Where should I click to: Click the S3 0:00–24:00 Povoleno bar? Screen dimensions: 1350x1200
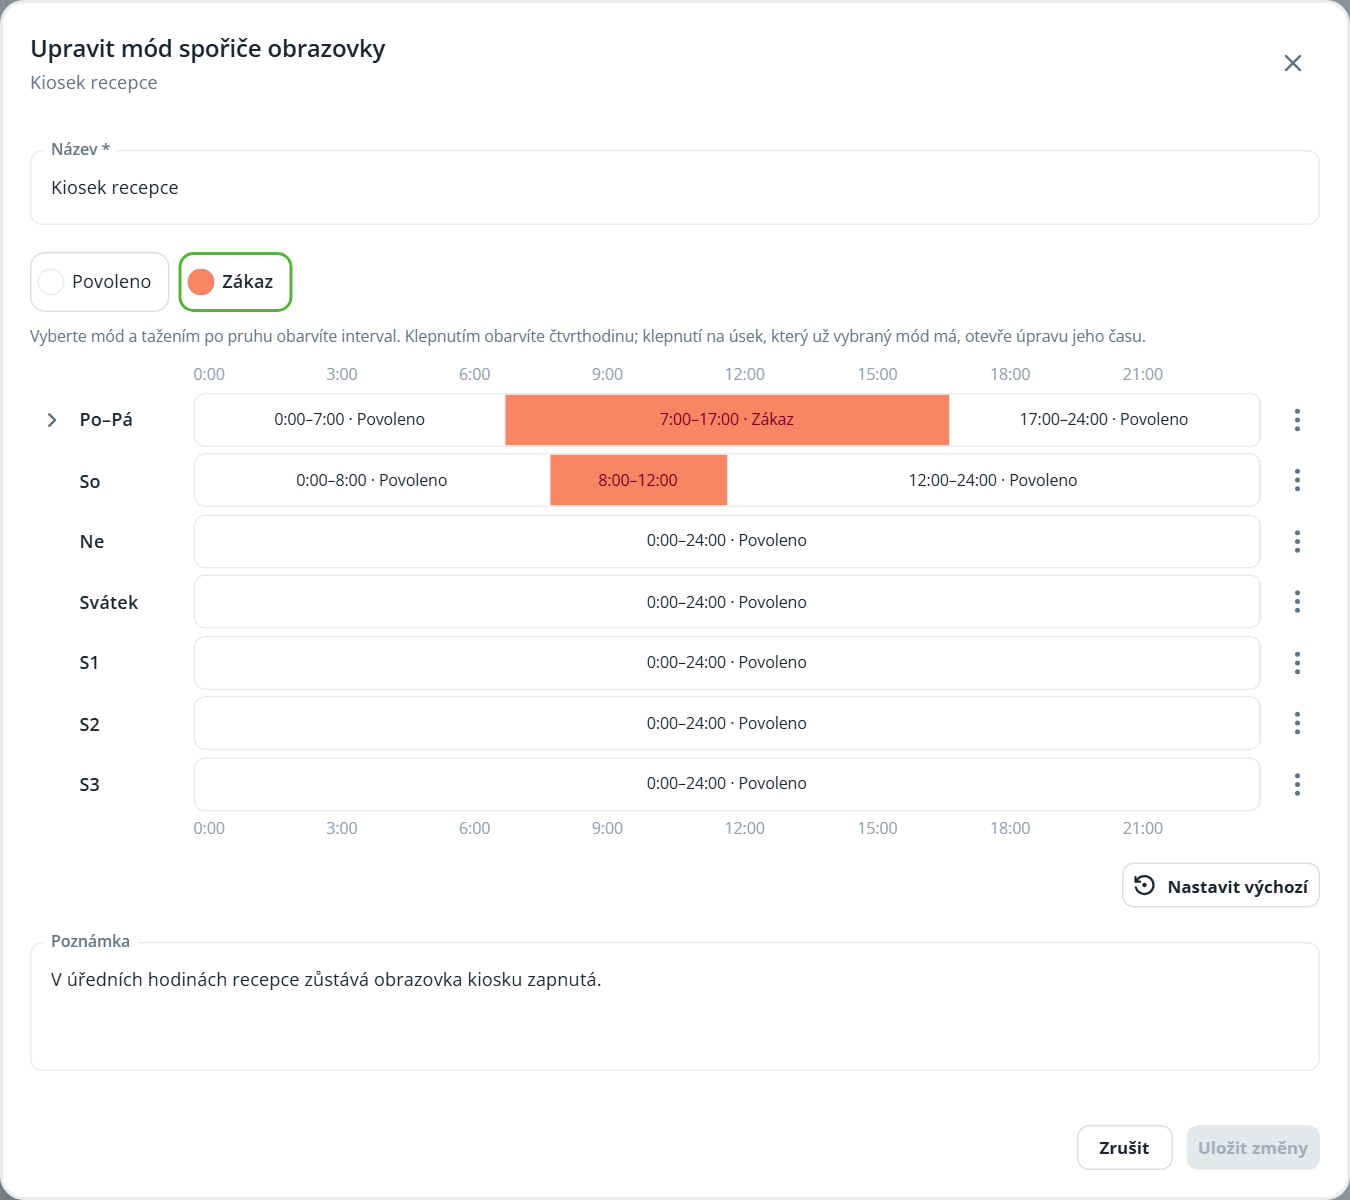(x=727, y=784)
